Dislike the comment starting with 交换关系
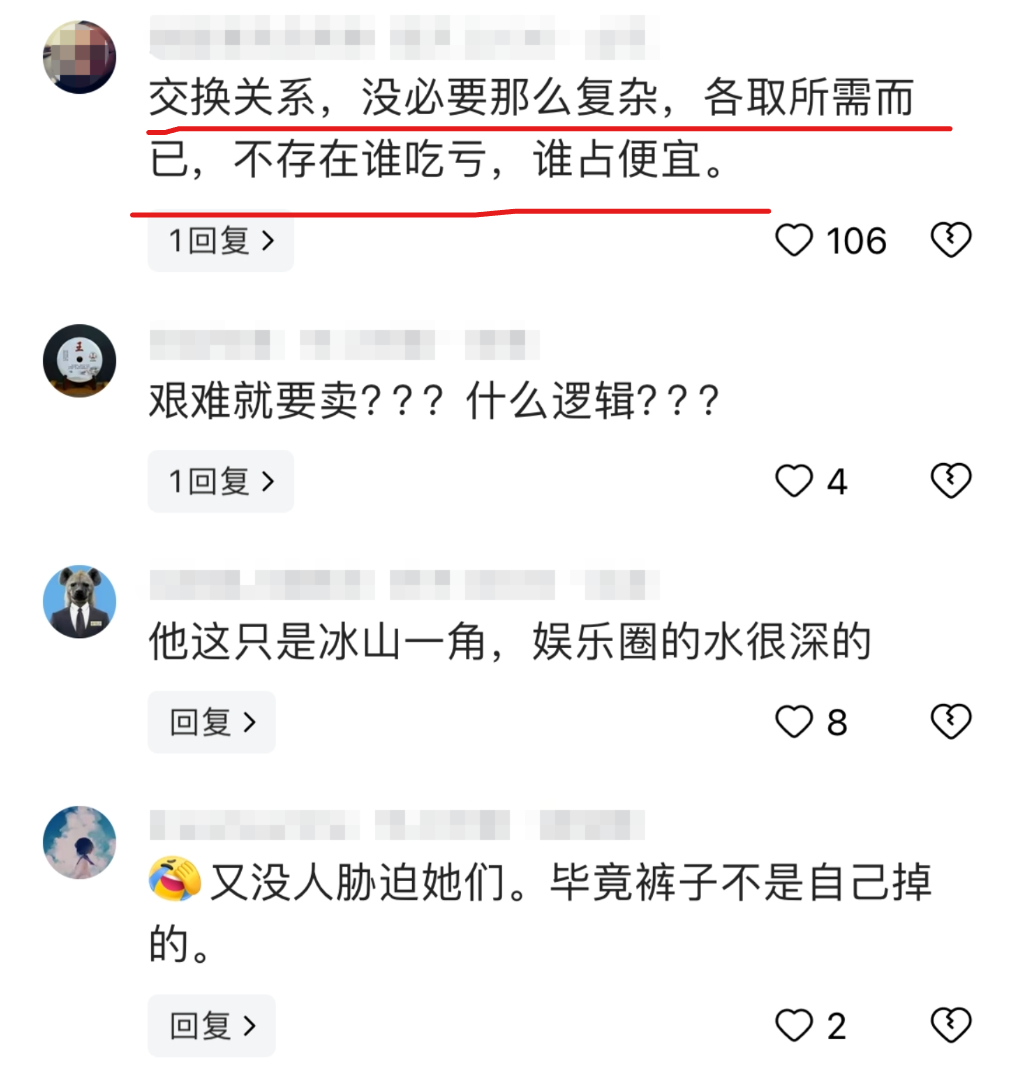The width and height of the screenshot is (1013, 1068). [x=950, y=240]
